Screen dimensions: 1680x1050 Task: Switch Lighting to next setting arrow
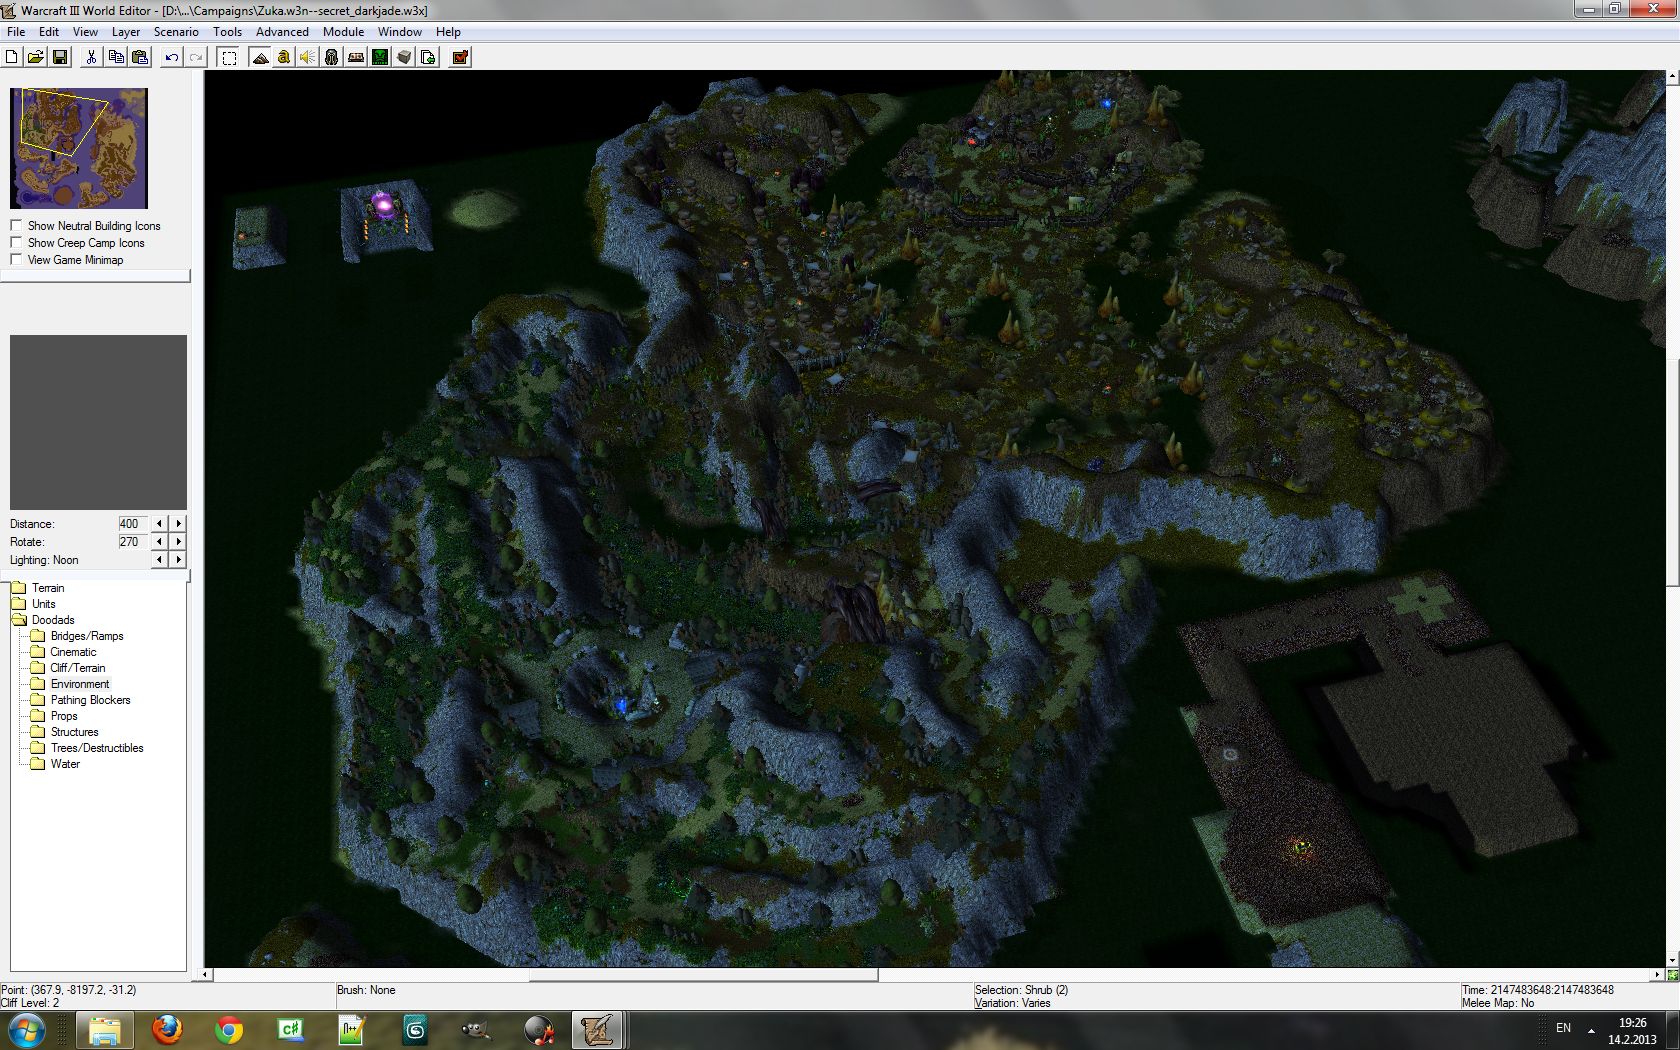pyautogui.click(x=178, y=560)
